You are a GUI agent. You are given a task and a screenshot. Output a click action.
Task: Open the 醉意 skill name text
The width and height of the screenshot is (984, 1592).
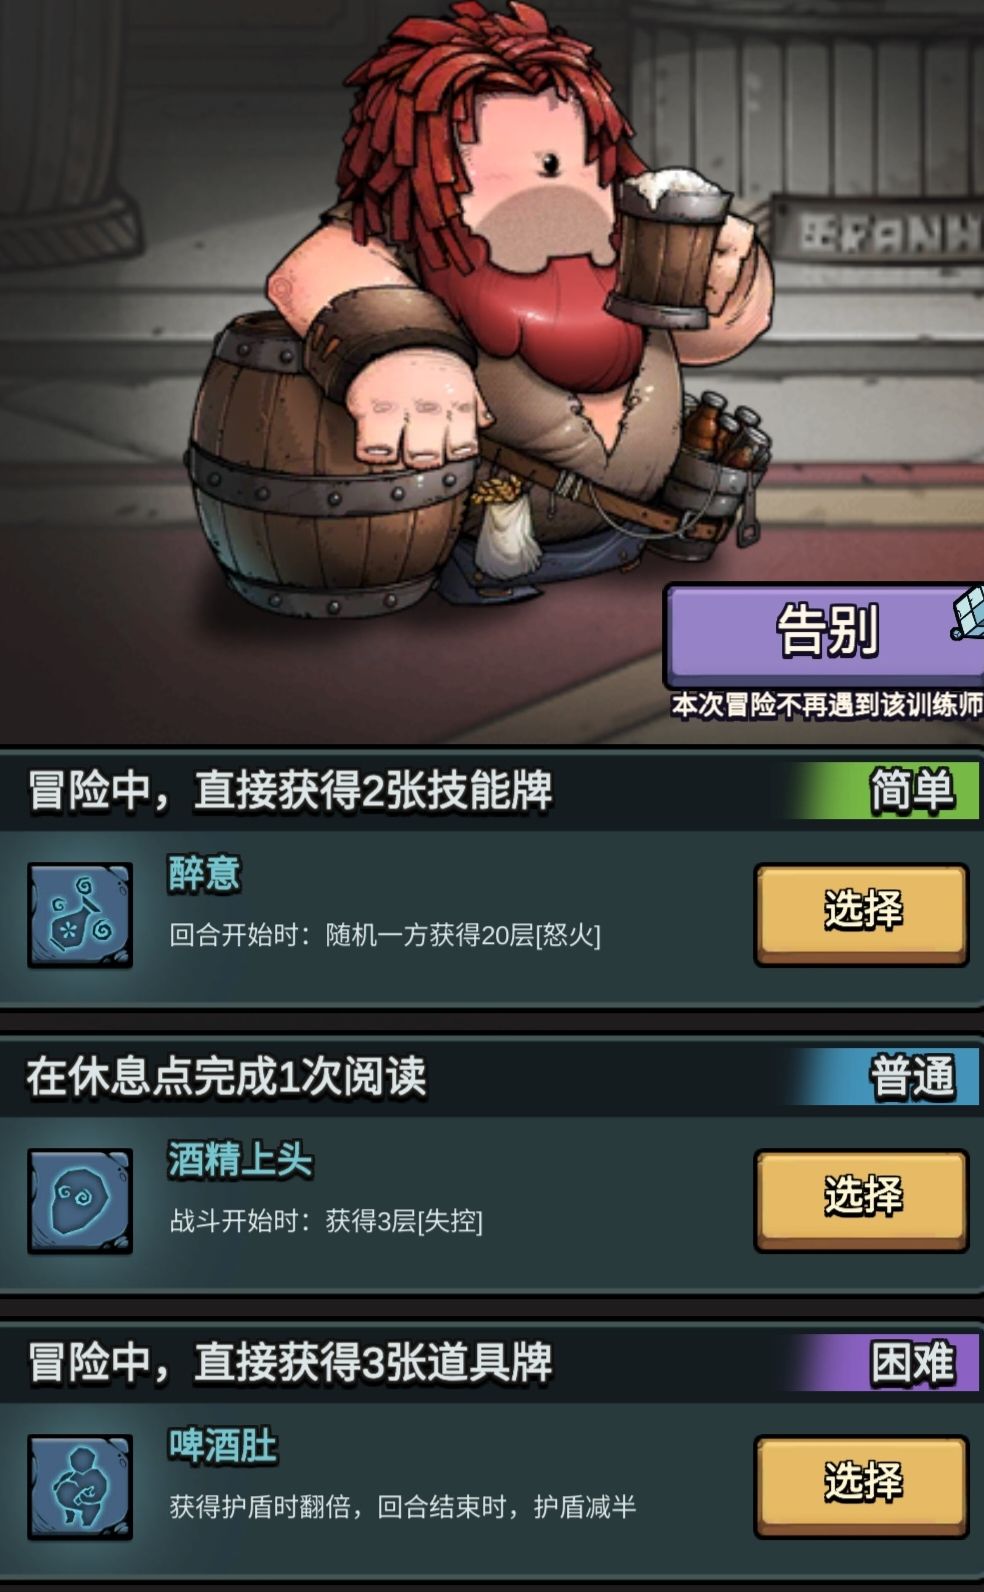point(204,873)
